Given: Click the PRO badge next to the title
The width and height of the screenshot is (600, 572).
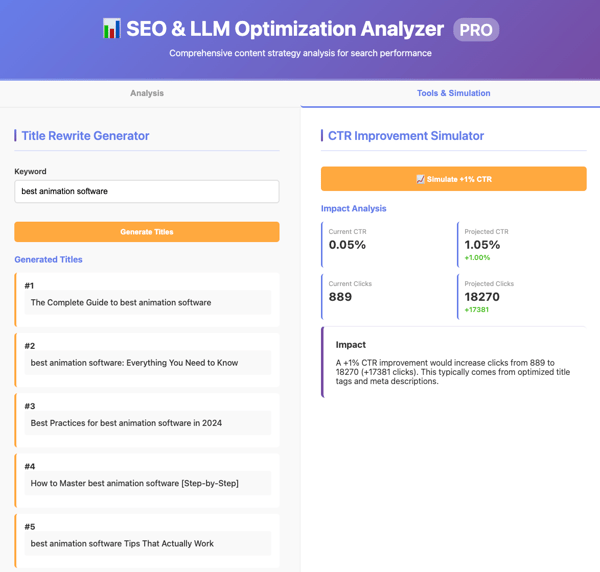Looking at the screenshot, I should click(x=476, y=30).
